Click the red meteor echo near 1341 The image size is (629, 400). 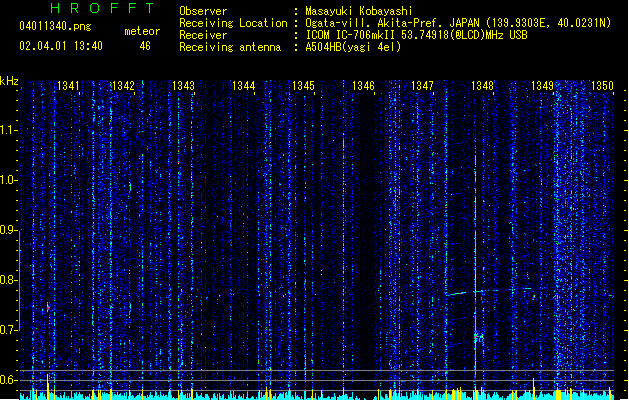coord(48,308)
